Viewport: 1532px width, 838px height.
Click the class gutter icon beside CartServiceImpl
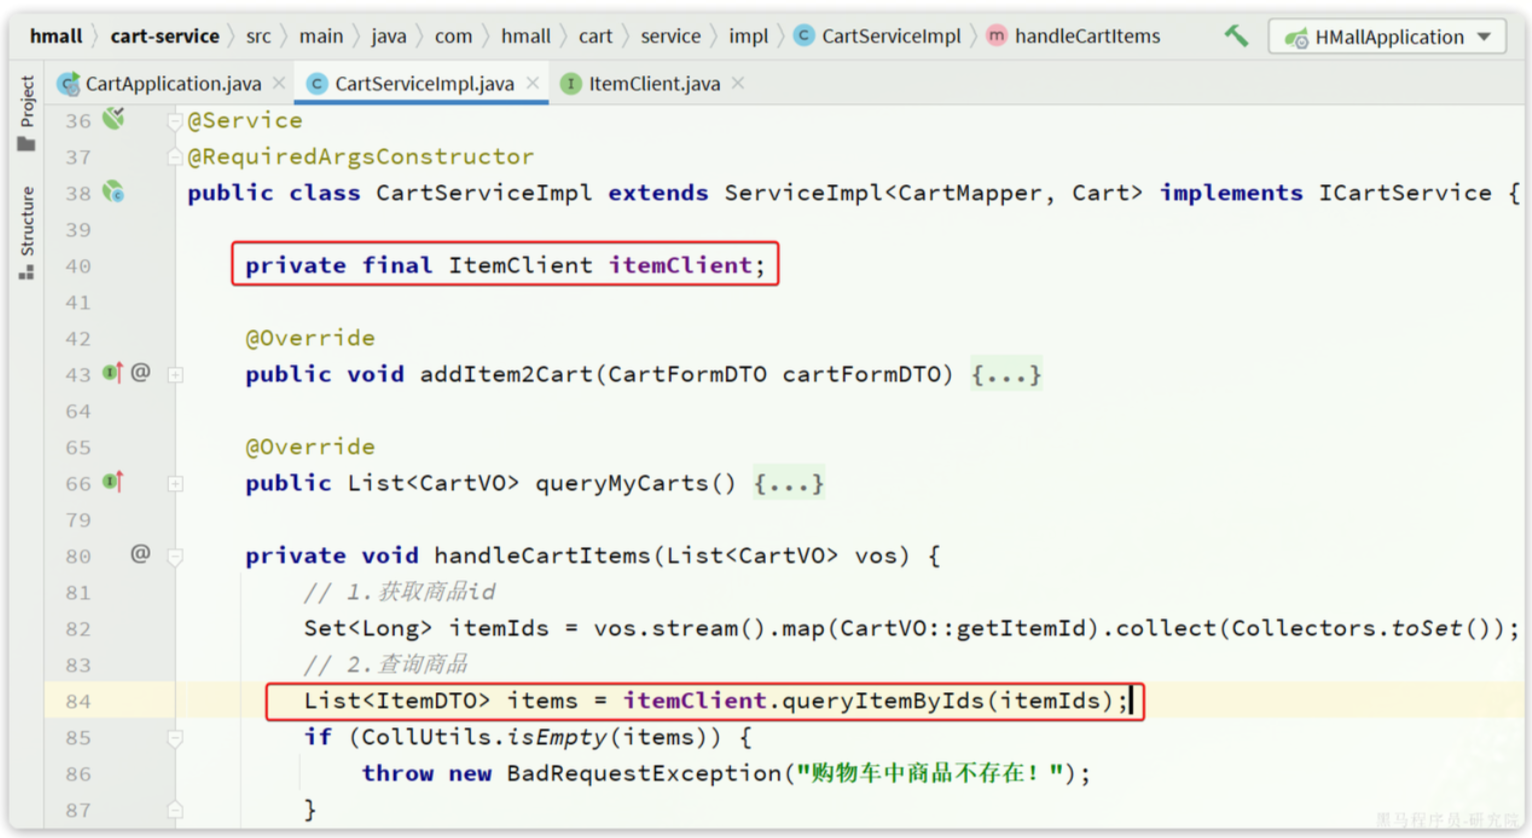(114, 192)
